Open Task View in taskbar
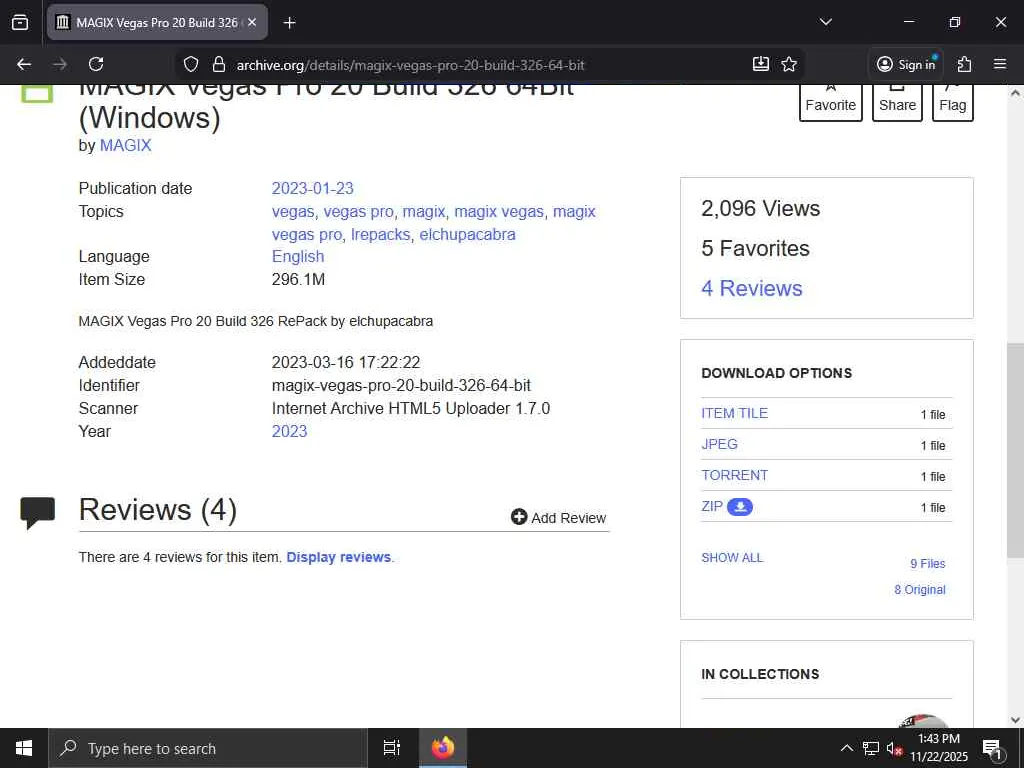 [x=392, y=748]
